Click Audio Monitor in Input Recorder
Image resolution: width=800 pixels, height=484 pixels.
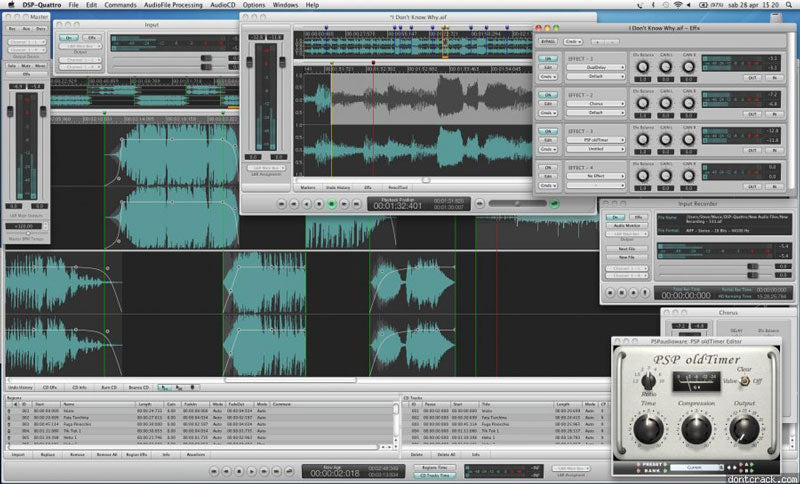coord(627,225)
